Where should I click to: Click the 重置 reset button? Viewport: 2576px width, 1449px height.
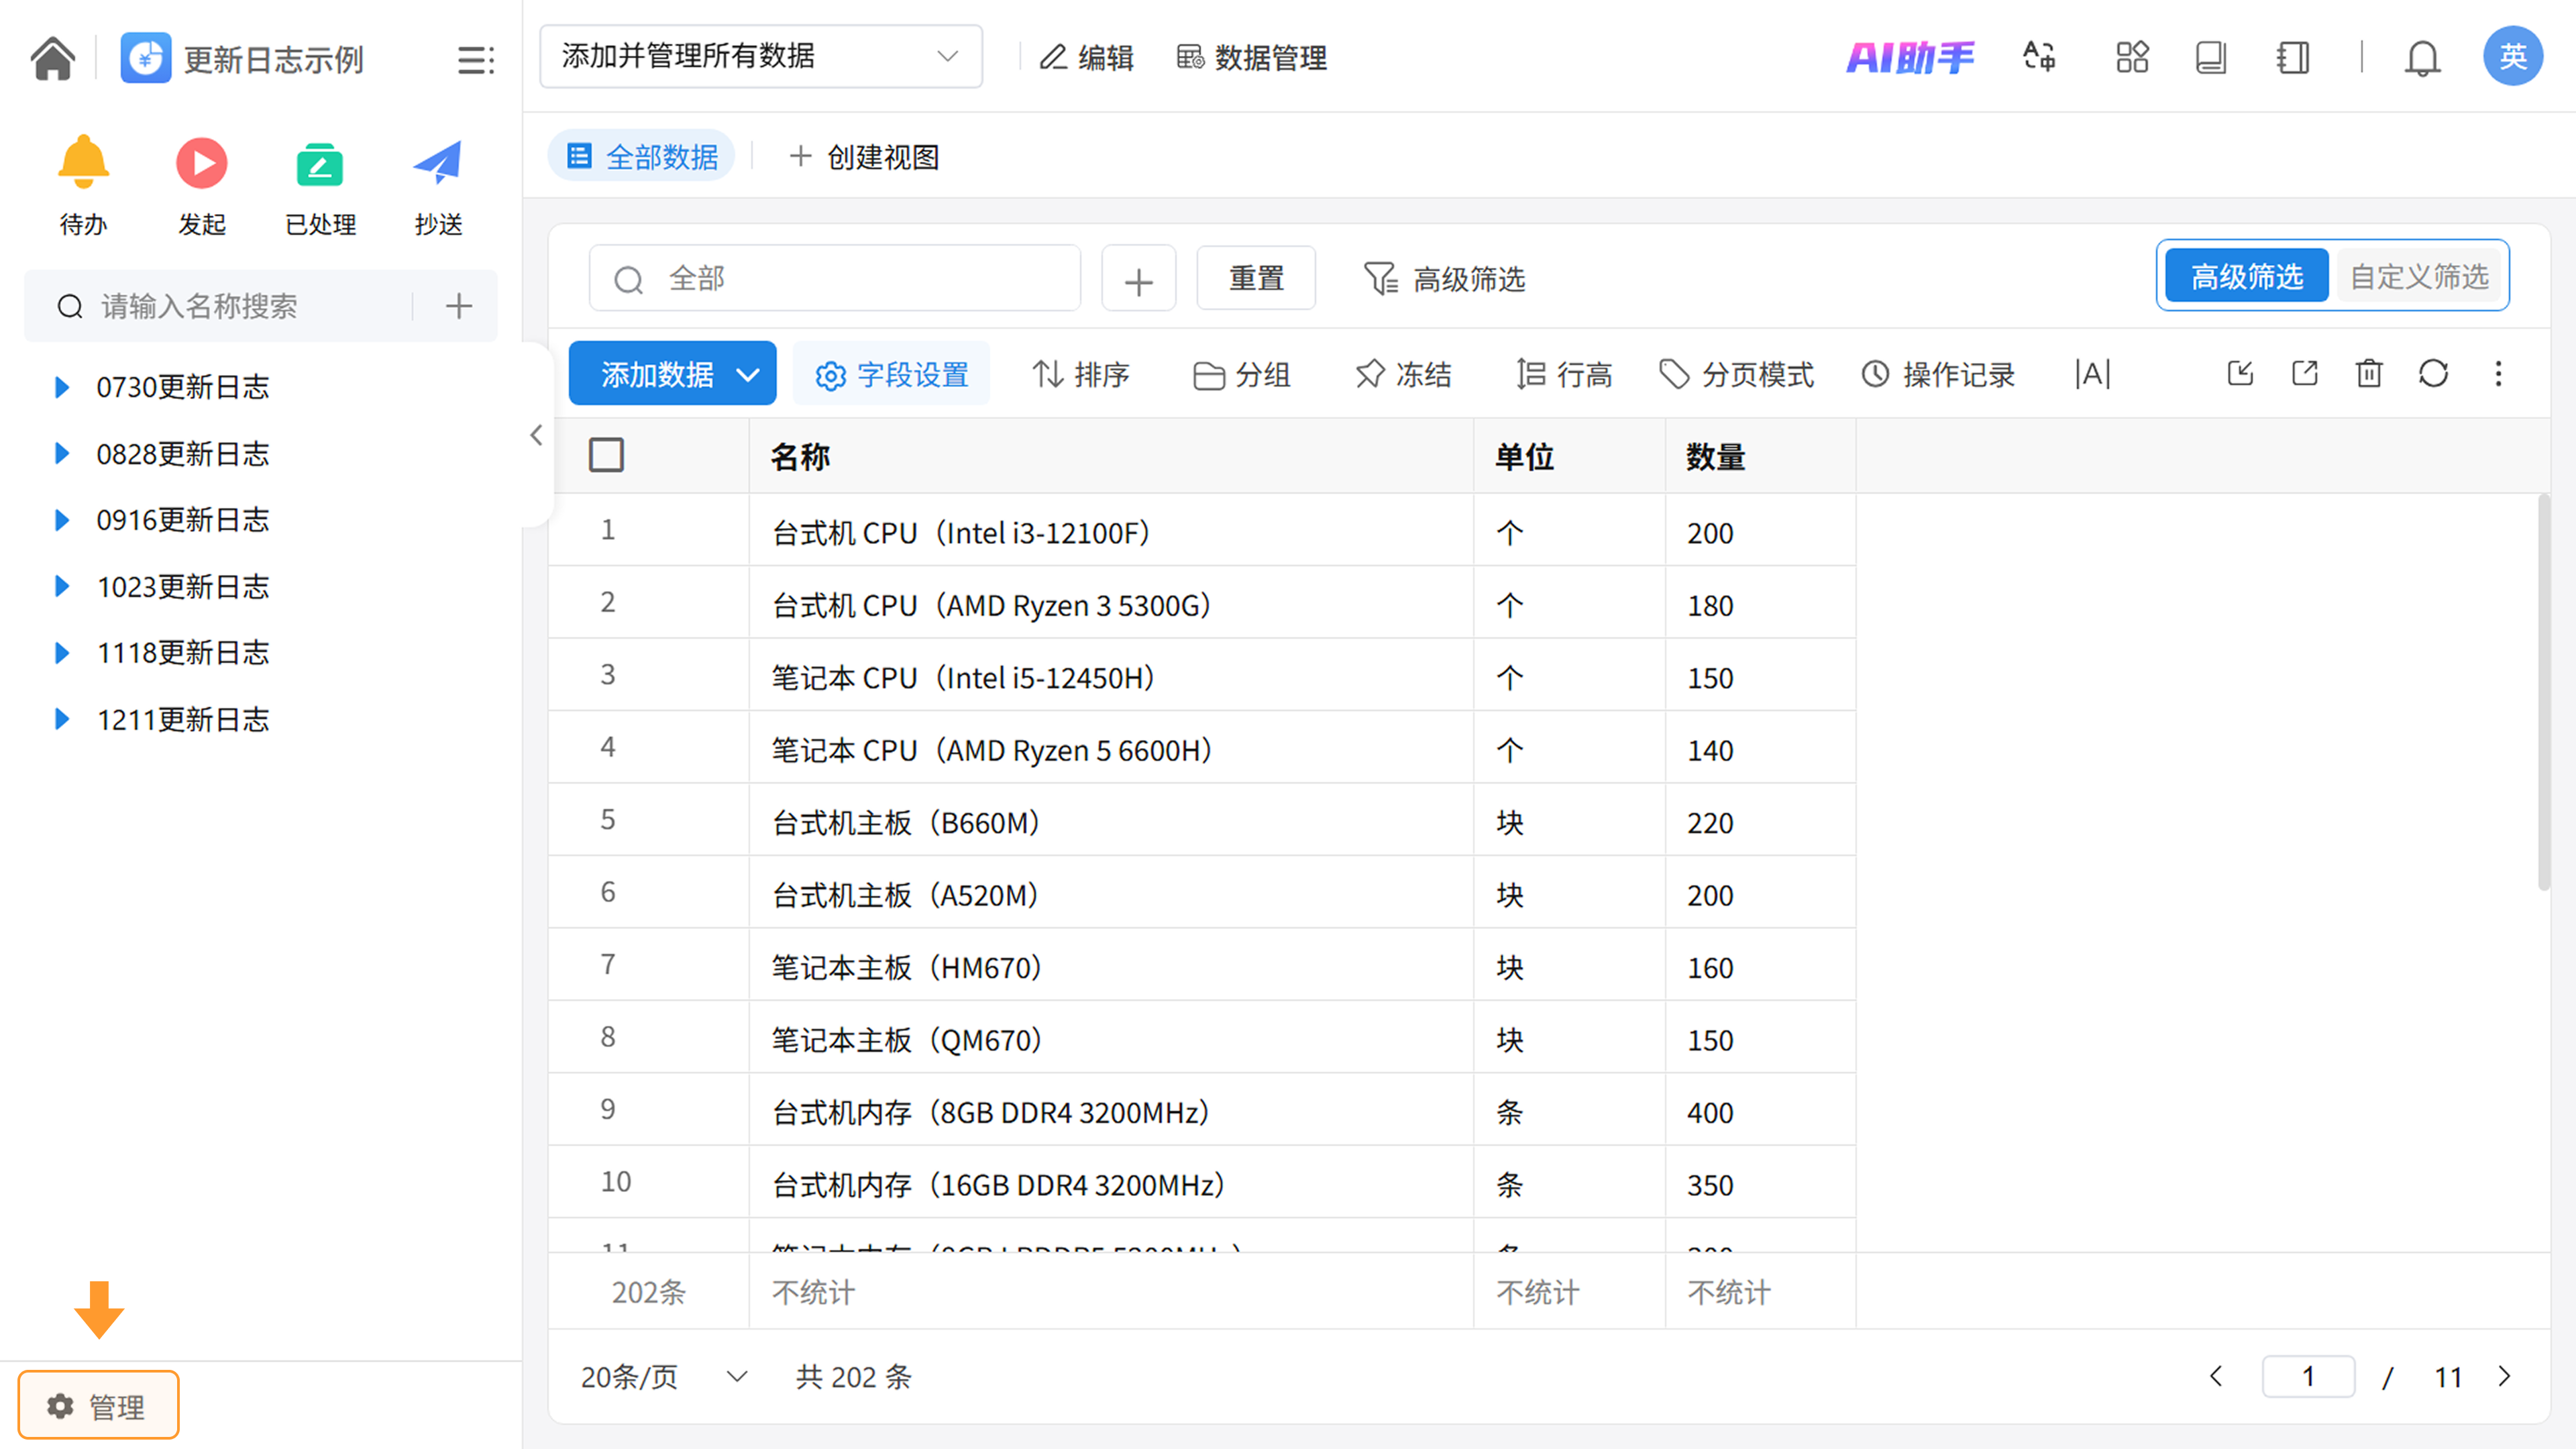(x=1255, y=278)
